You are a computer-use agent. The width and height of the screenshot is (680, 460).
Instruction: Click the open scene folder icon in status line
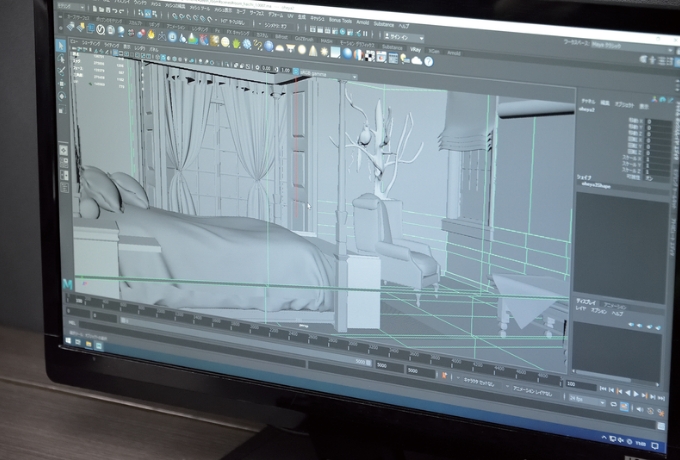(103, 9)
